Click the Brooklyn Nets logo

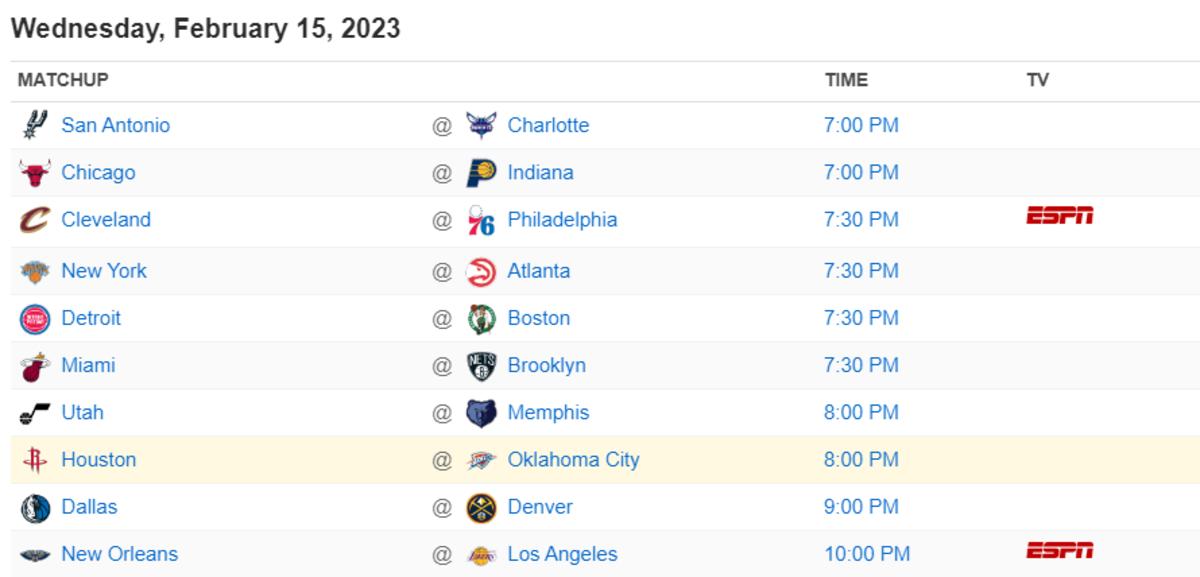481,365
